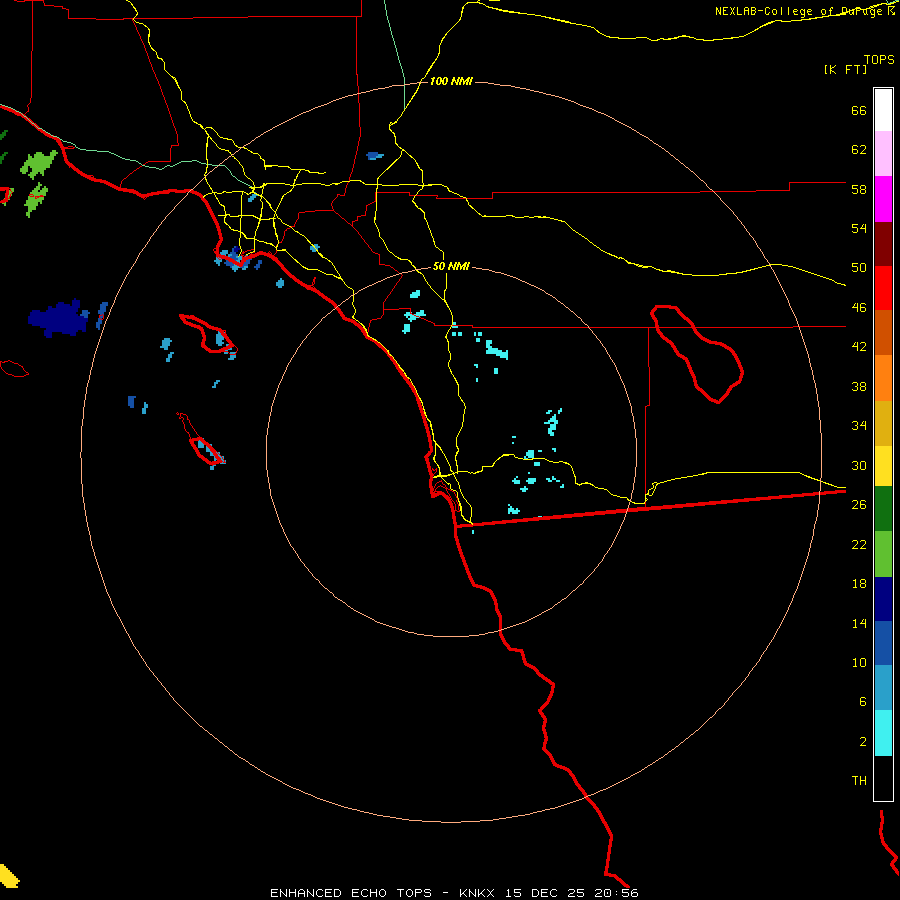Click the cyan legend swatch
Screen dimensions: 900x900
tap(883, 733)
